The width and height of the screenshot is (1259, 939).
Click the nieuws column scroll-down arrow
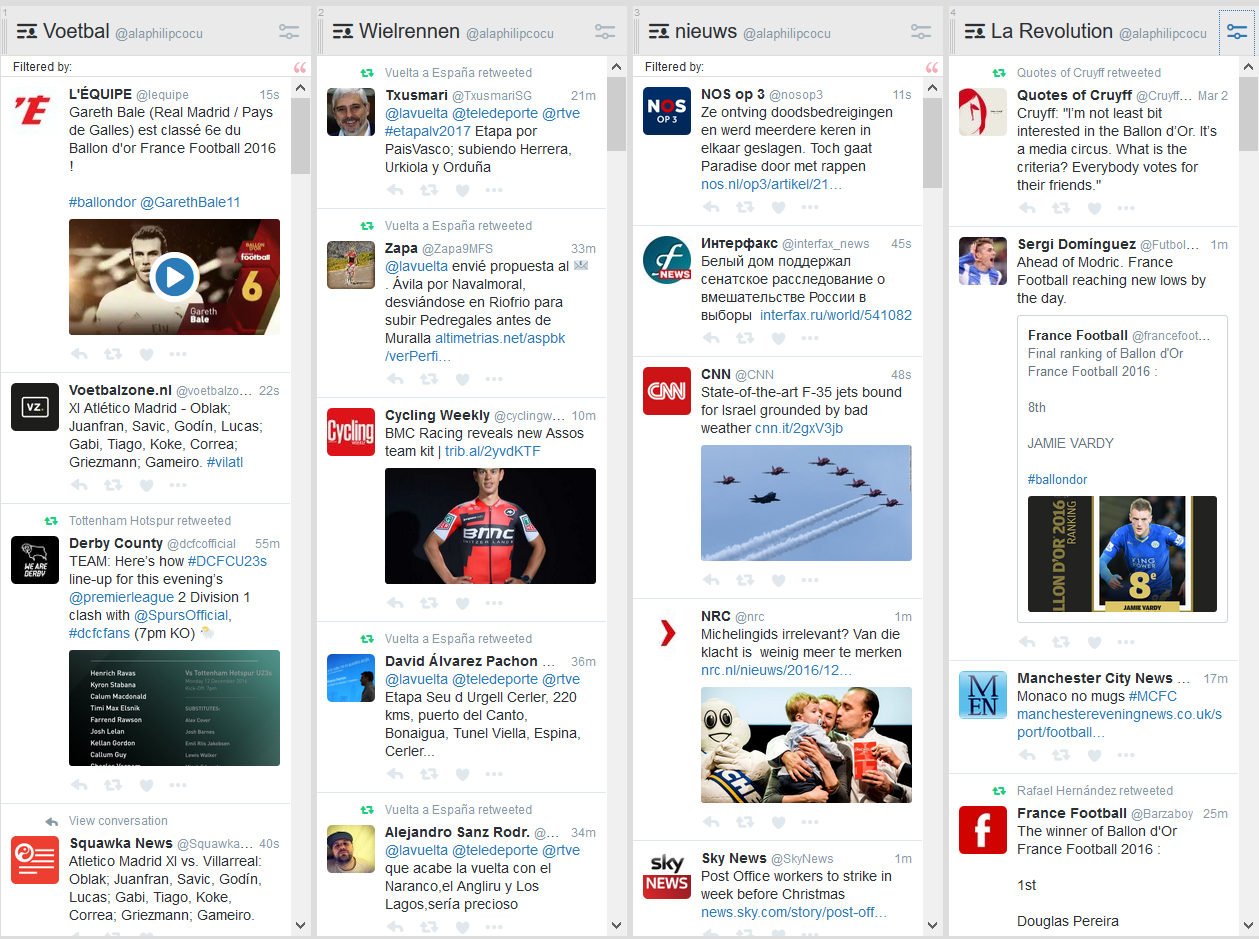933,926
